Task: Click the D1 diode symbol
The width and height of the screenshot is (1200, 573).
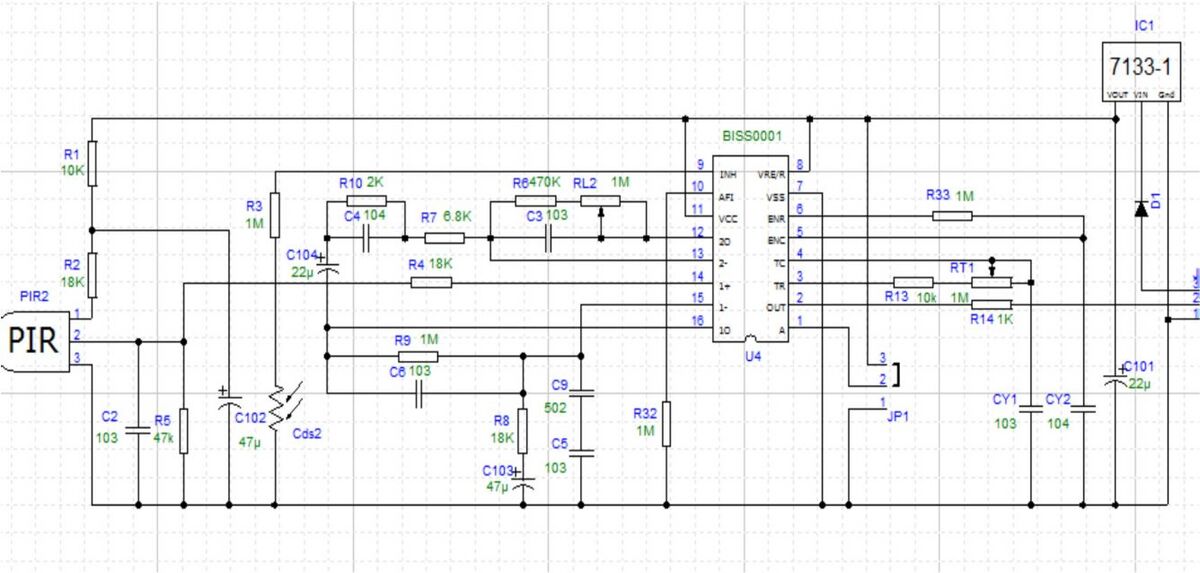Action: coord(1141,208)
